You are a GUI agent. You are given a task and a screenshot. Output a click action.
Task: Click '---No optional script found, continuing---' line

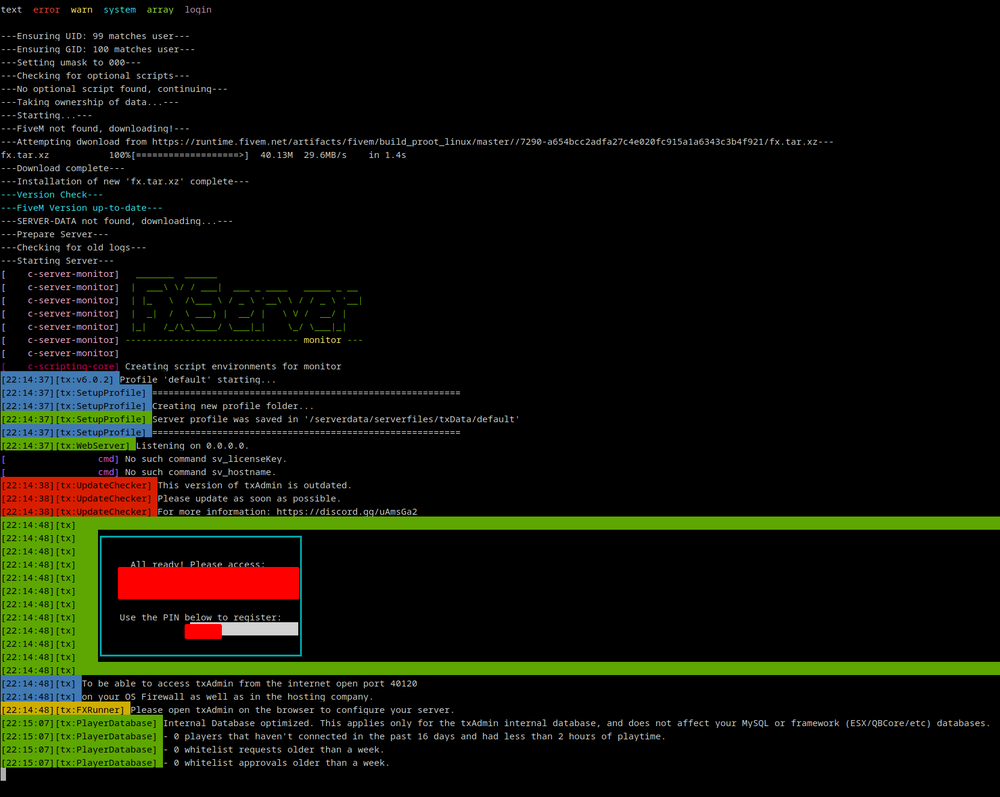pyautogui.click(x=114, y=89)
